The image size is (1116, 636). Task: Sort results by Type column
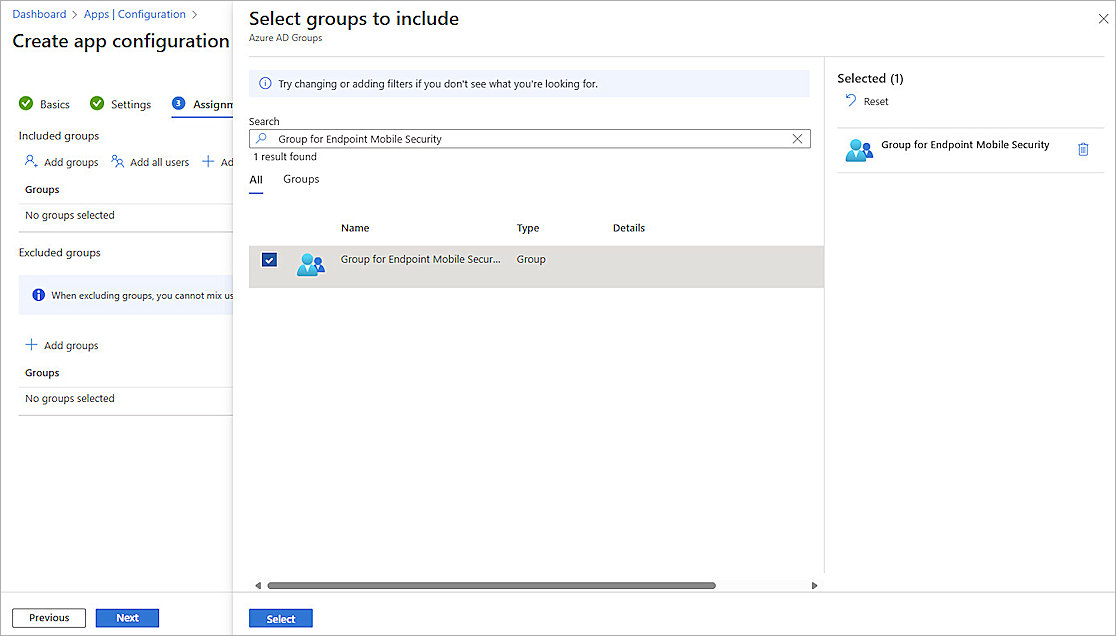pyautogui.click(x=527, y=228)
